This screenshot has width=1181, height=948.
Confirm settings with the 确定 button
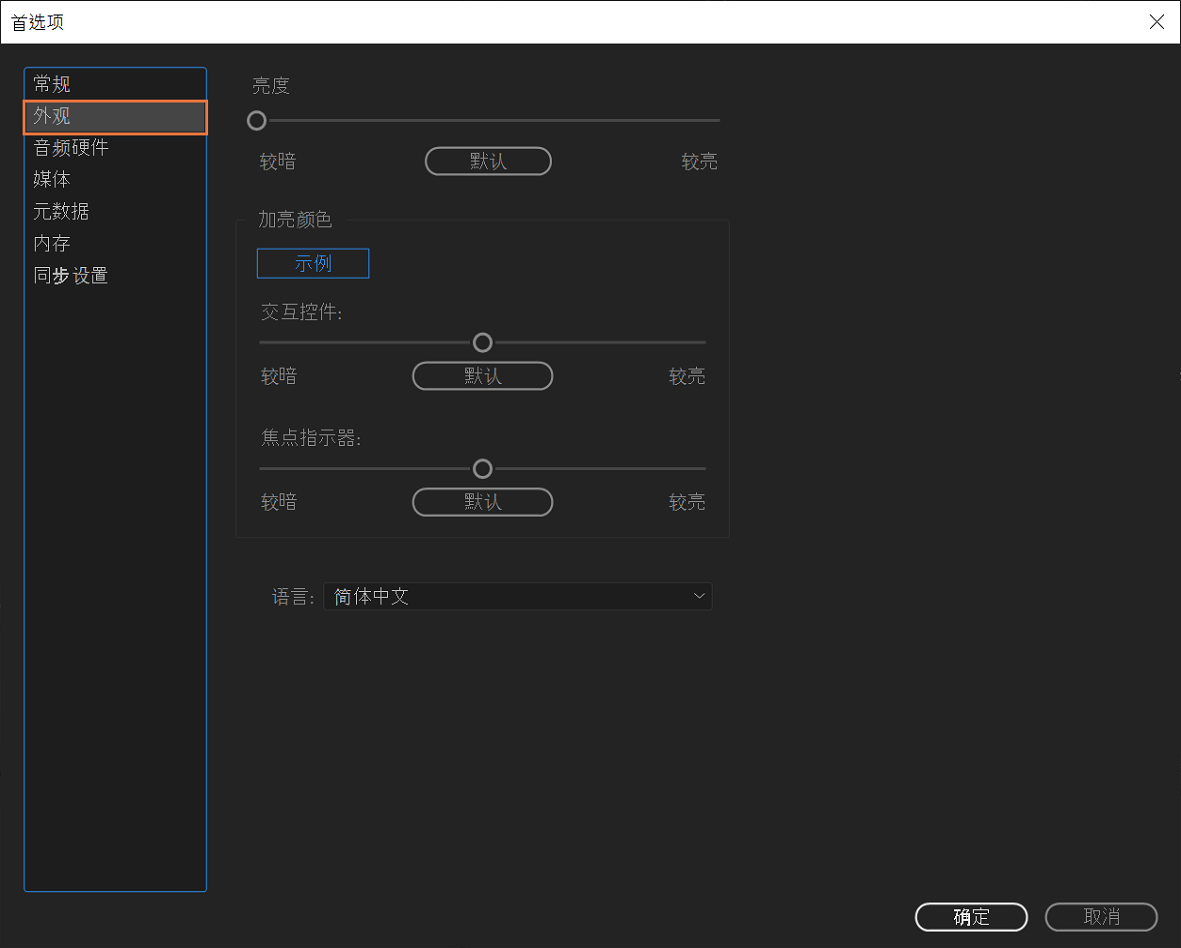pyautogui.click(x=970, y=917)
